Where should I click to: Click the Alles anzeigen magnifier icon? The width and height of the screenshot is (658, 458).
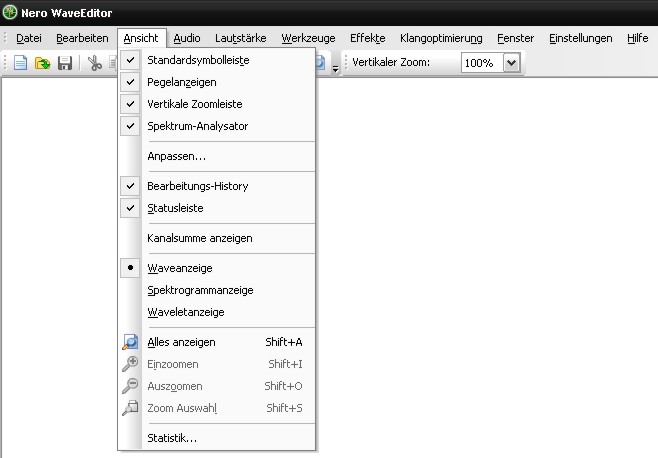pos(130,342)
